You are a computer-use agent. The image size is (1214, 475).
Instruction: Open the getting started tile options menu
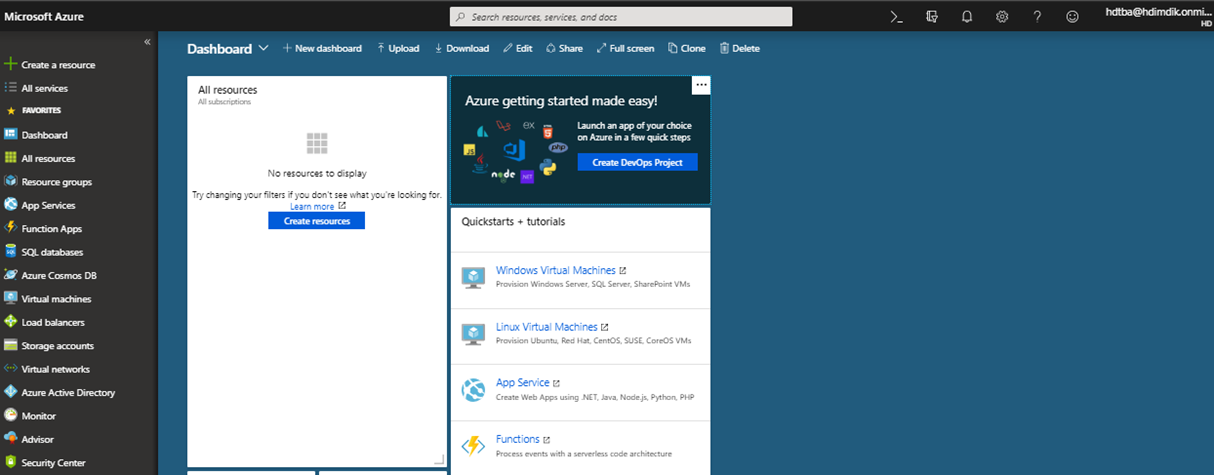coord(701,85)
